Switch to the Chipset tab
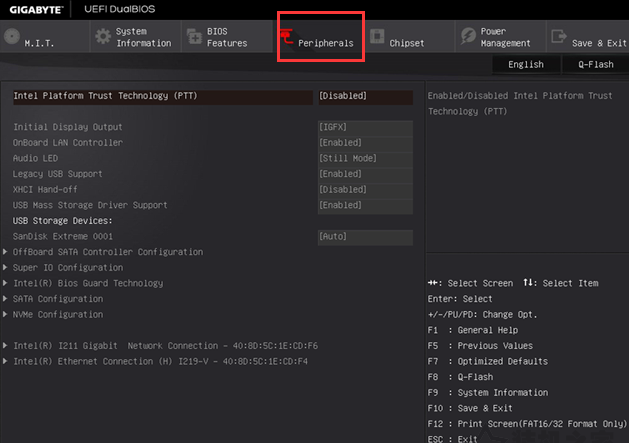Screen dimensions: 629x443 coord(406,44)
